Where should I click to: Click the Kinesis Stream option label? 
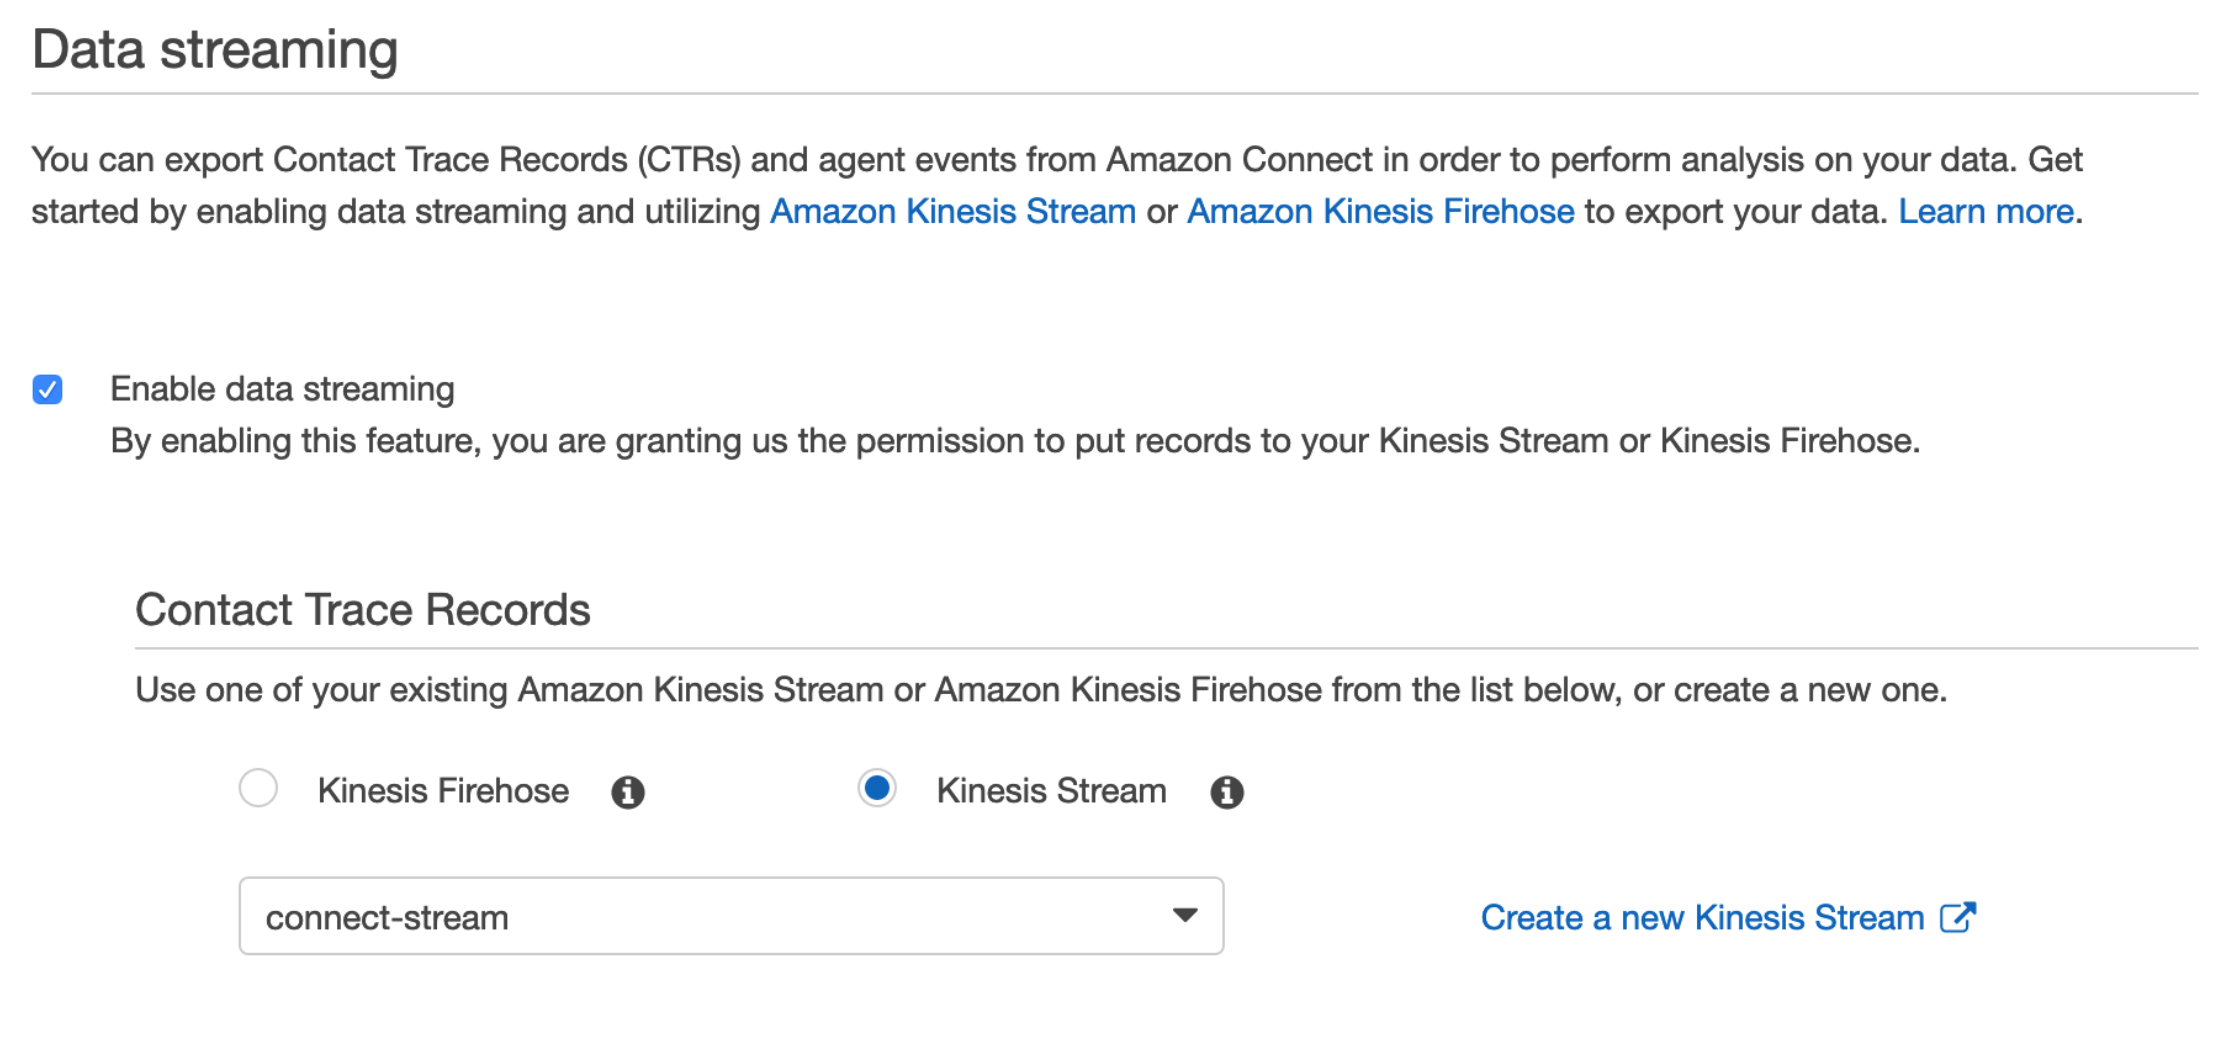(x=1051, y=791)
